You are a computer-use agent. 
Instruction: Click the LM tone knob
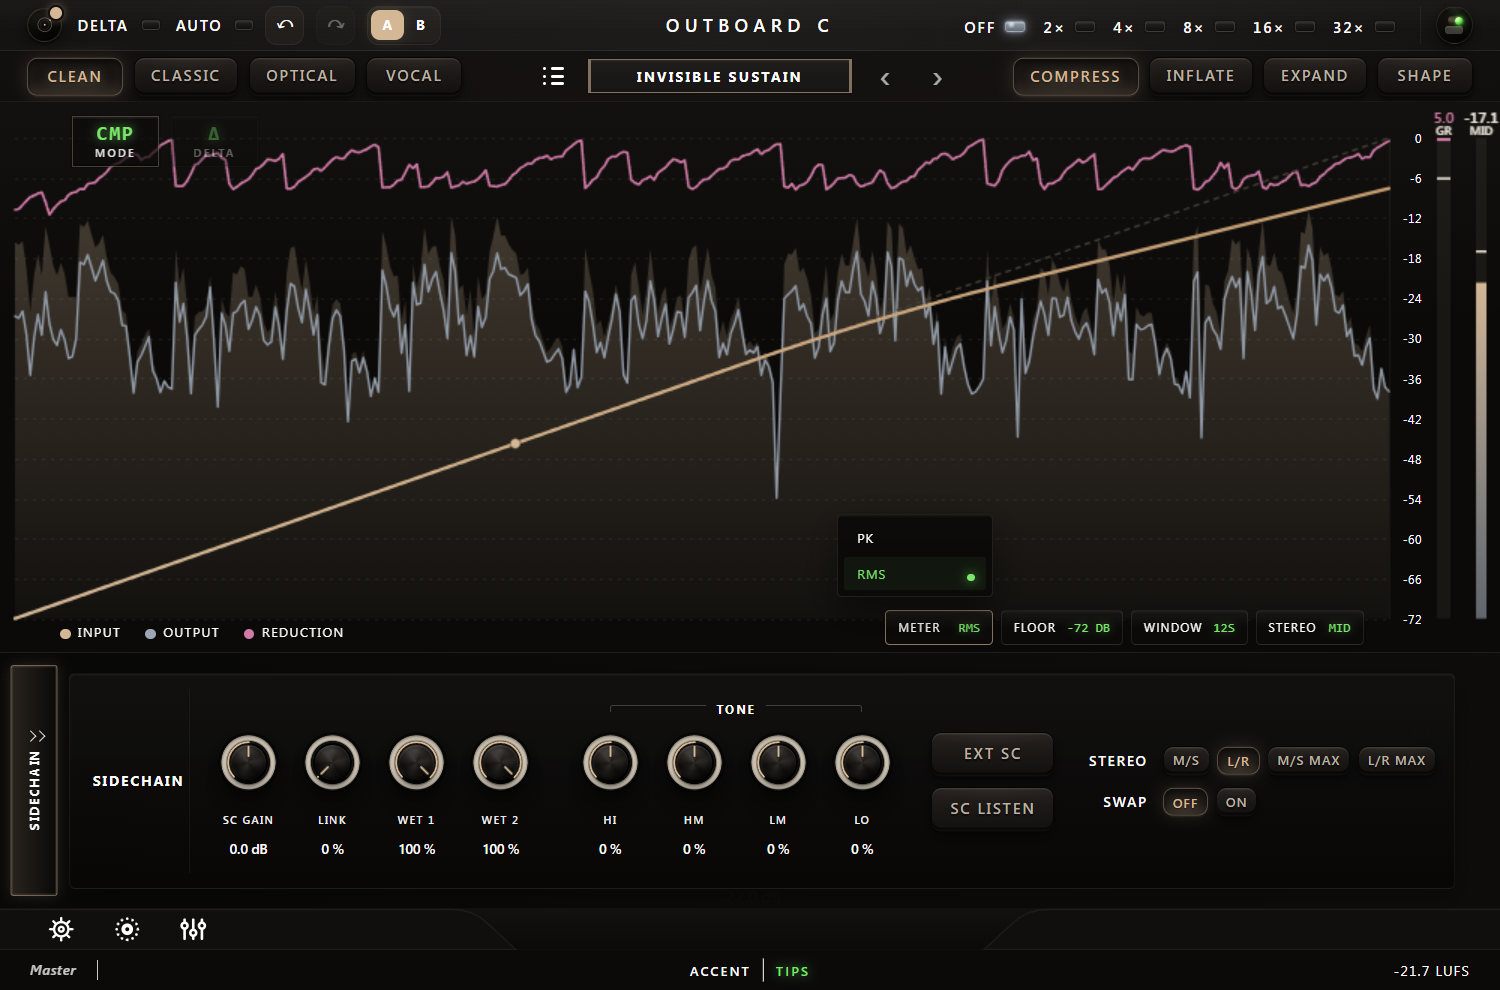point(778,763)
